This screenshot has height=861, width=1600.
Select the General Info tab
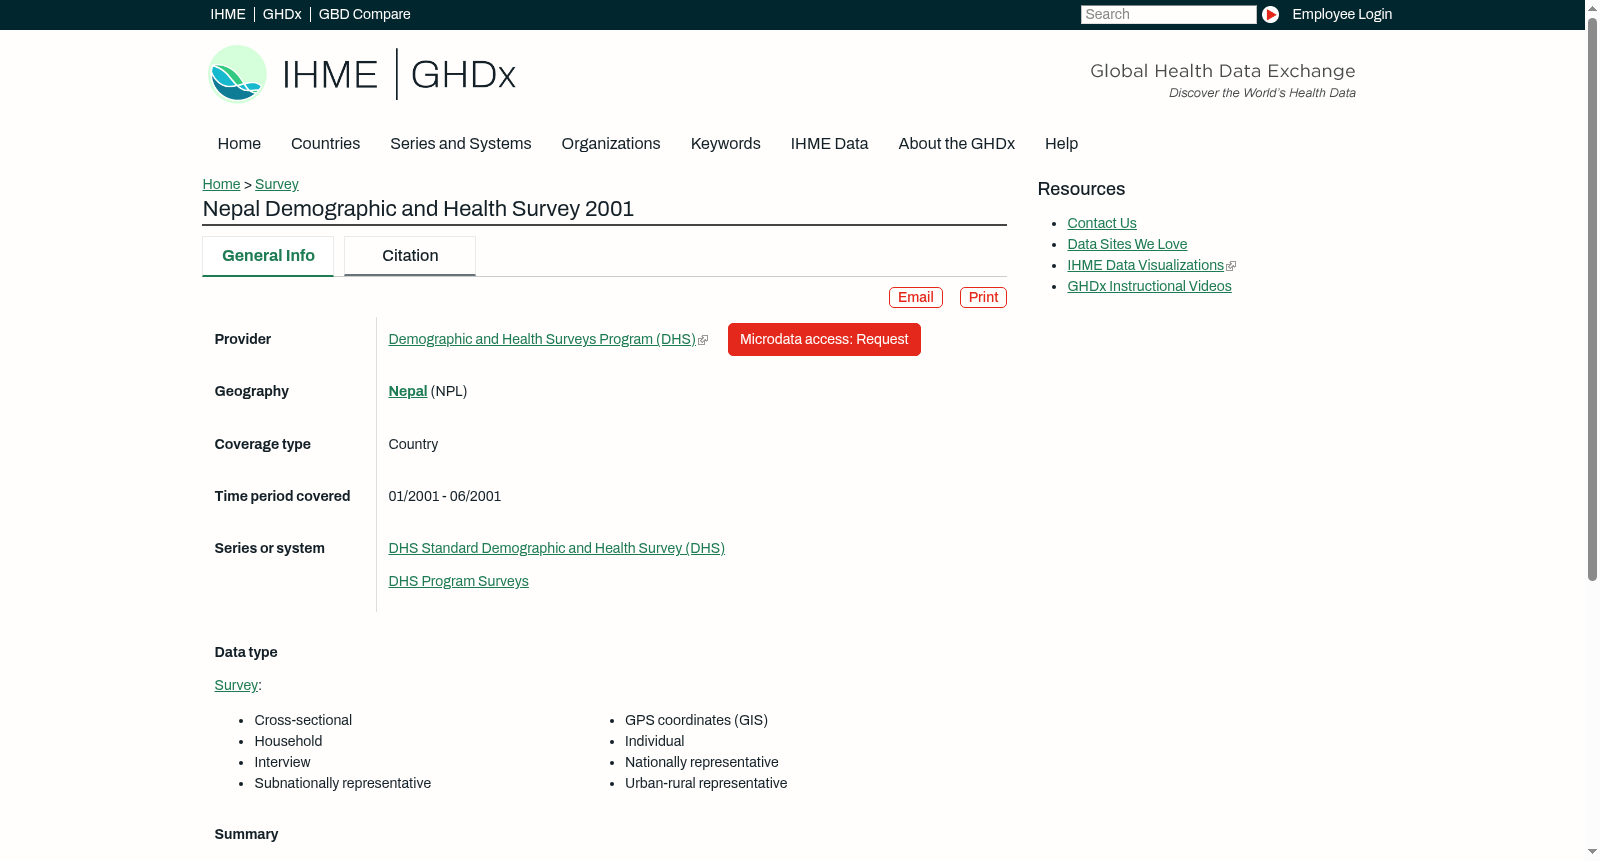click(268, 256)
